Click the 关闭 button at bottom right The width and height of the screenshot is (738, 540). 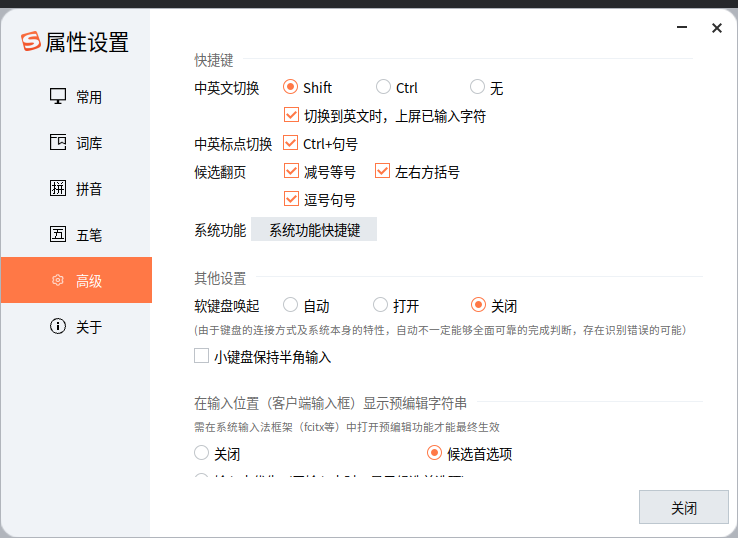tap(683, 507)
